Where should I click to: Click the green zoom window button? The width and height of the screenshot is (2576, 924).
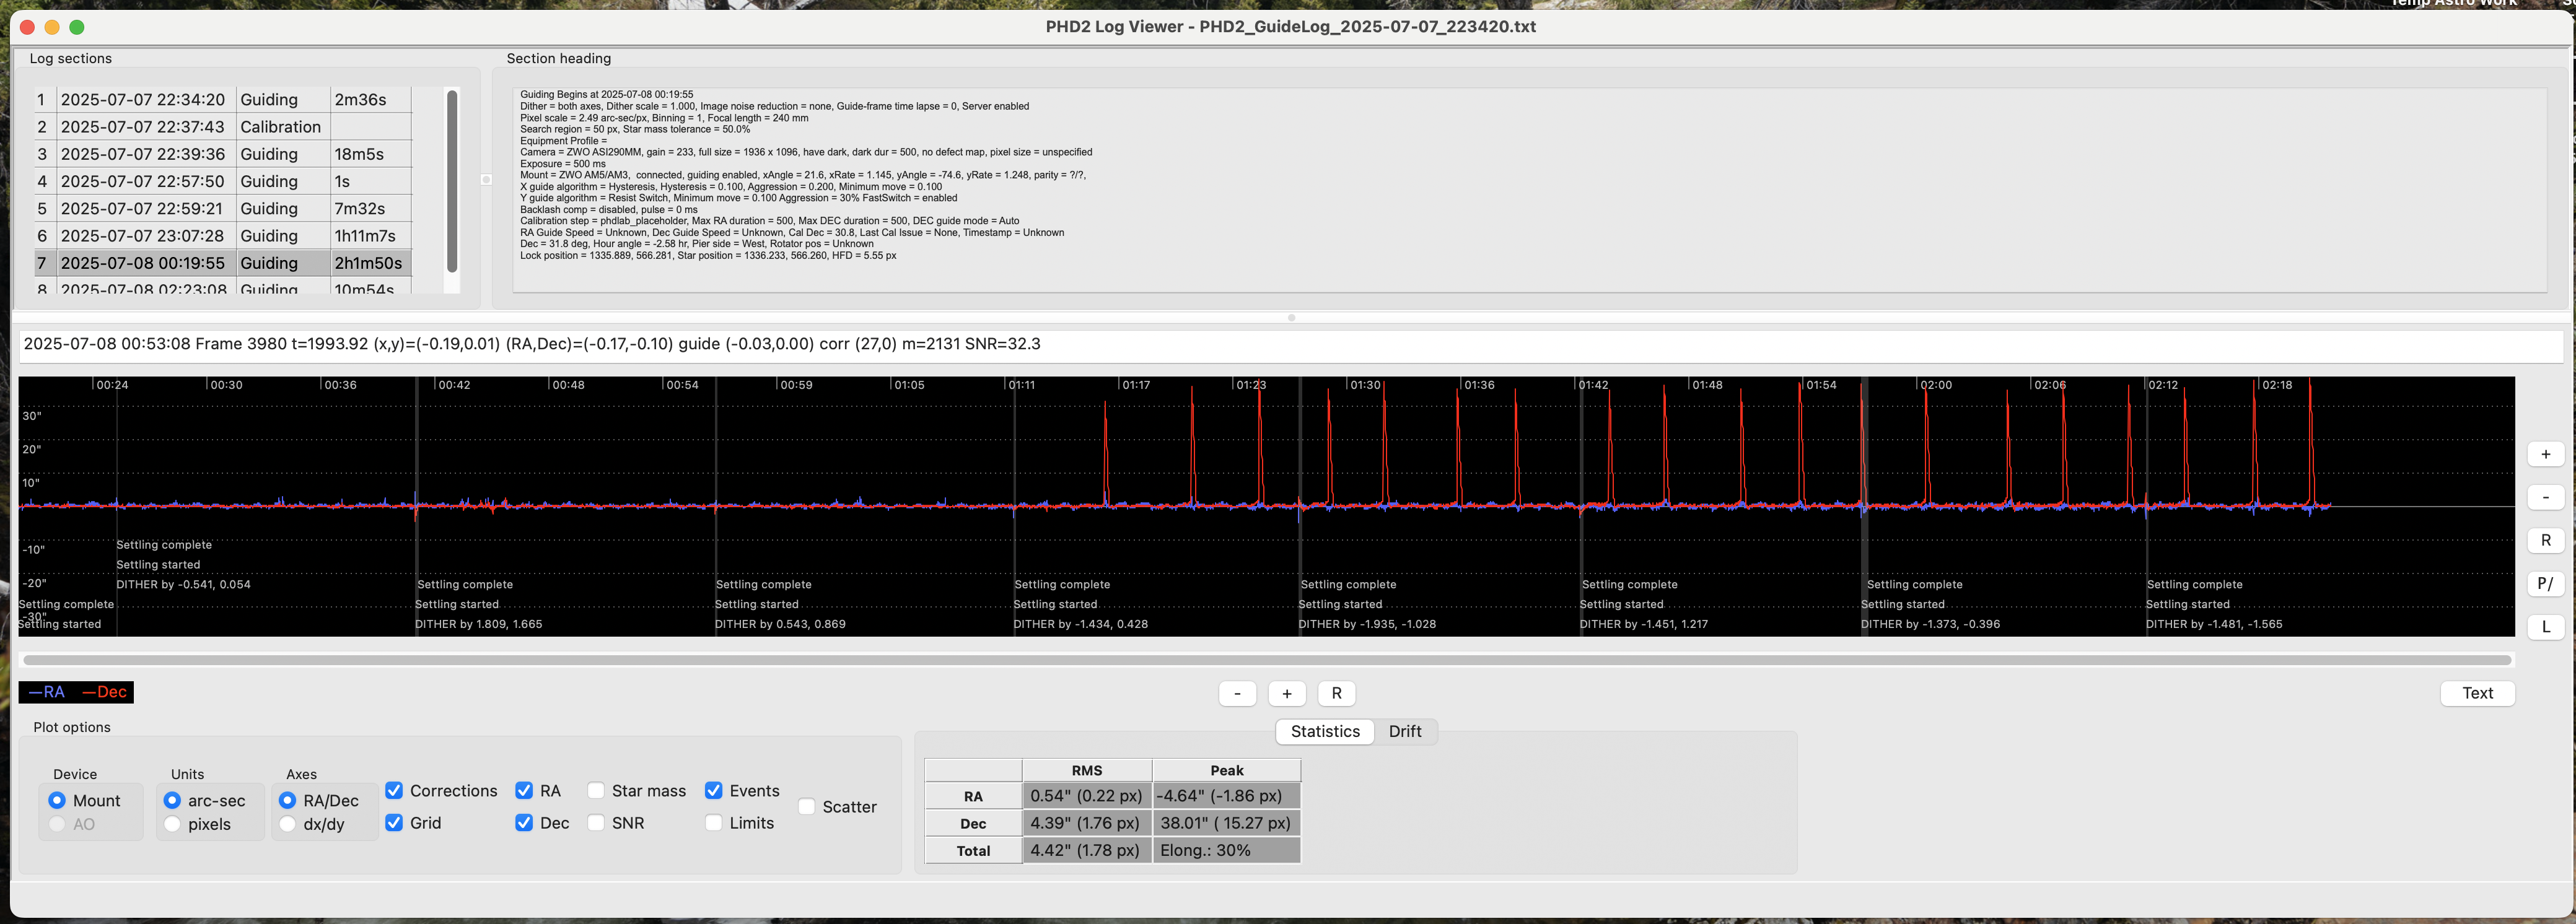click(x=77, y=27)
